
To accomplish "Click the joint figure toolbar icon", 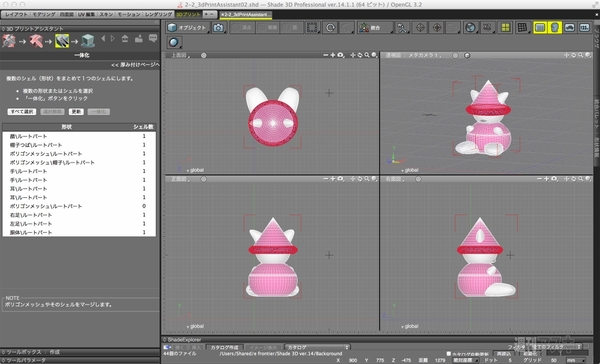I will click(x=402, y=28).
